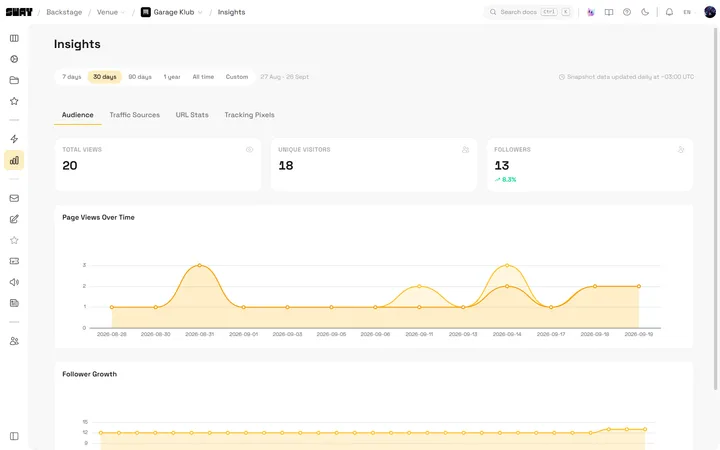
Task: Click the 27 Aug - 26 Sept date text
Action: coord(285,77)
